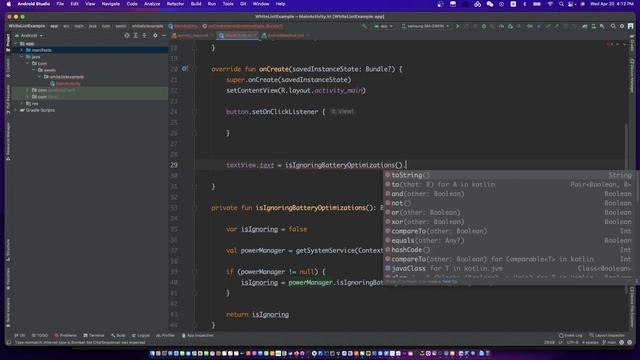Open the Navigate menu
The image size is (640, 360).
pyautogui.click(x=111, y=4)
